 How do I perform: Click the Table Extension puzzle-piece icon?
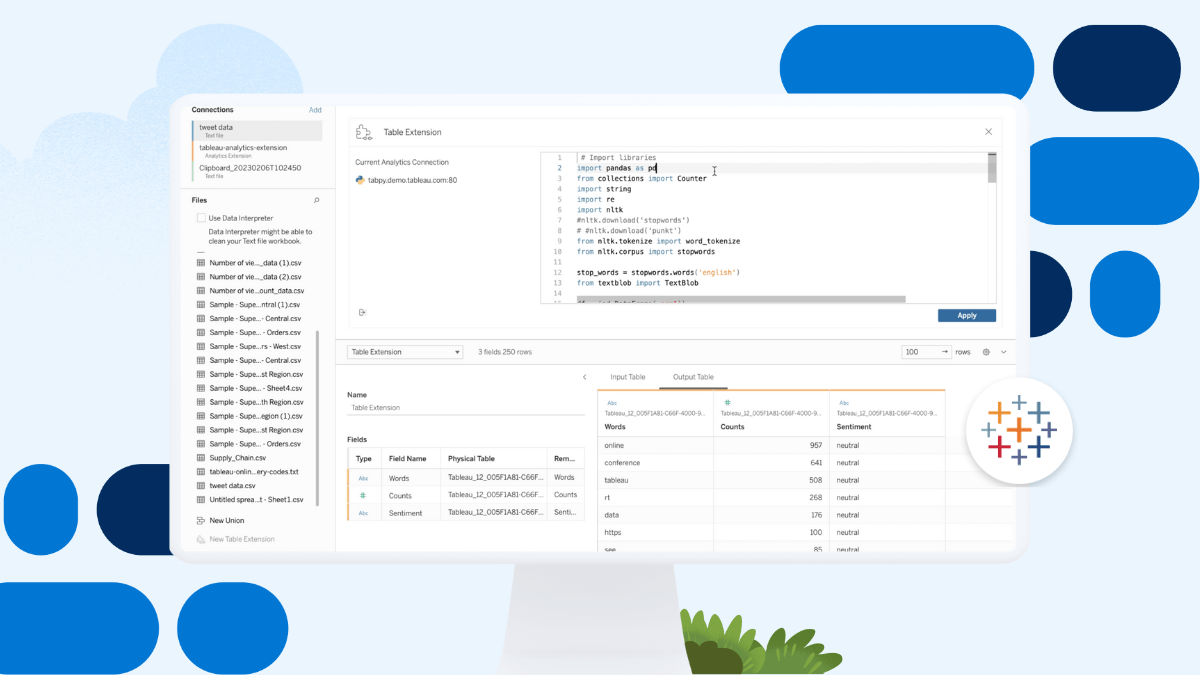tap(365, 132)
